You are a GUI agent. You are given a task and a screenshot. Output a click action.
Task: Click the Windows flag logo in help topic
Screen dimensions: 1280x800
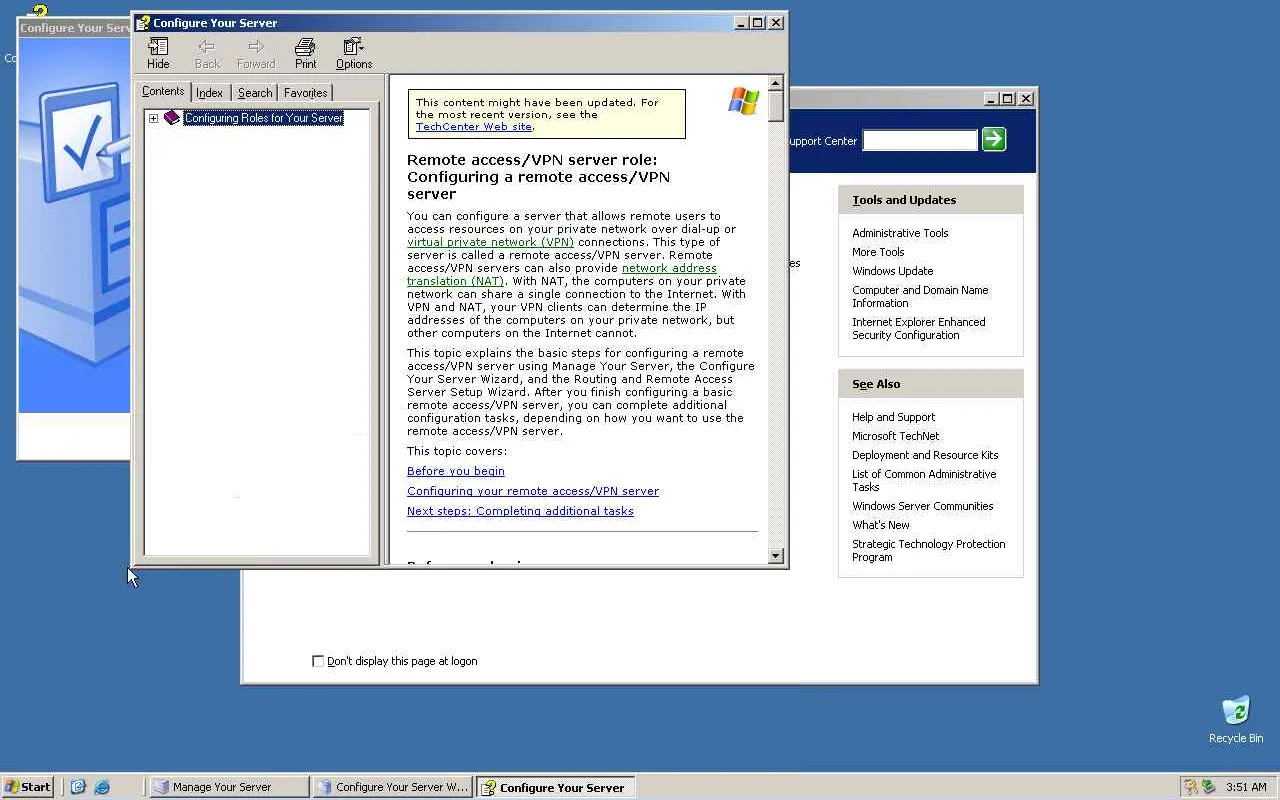click(x=743, y=101)
